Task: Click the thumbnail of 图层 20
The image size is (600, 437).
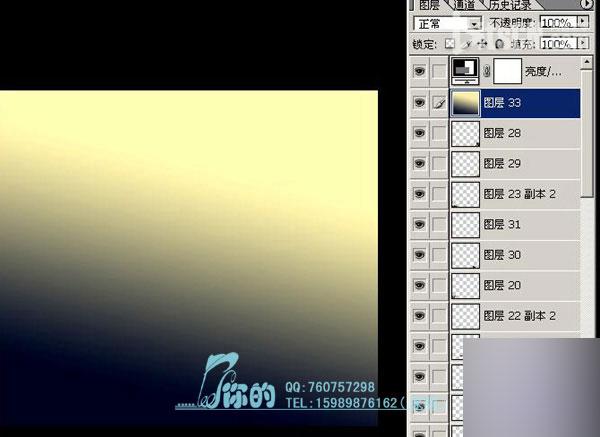Action: pos(465,285)
